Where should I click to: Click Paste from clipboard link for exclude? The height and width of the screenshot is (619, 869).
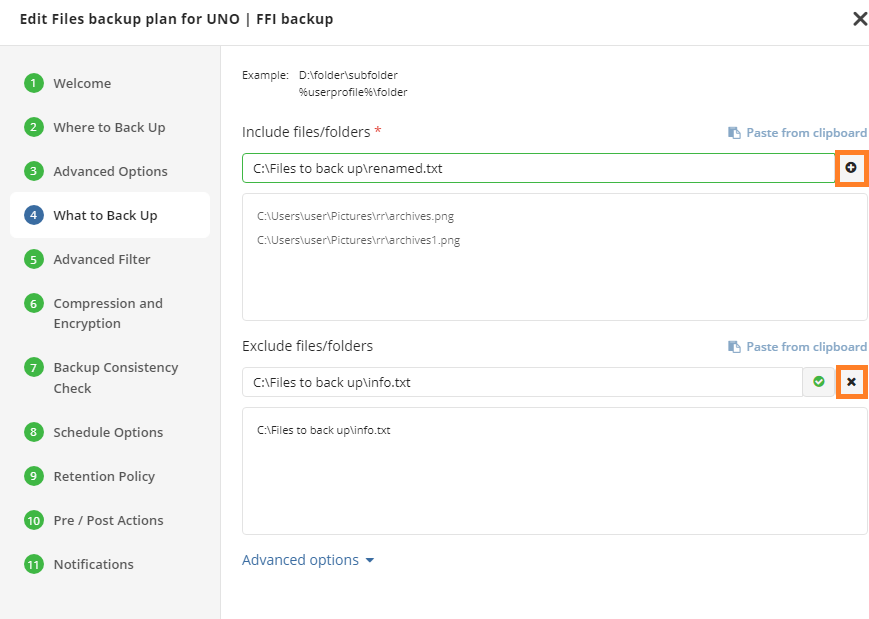[806, 347]
